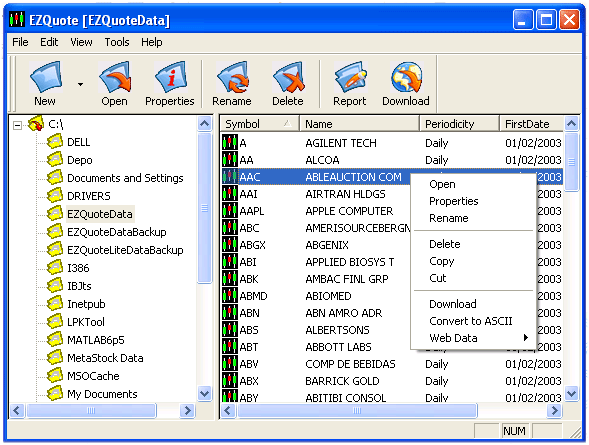Choose Properties in the context menu

pos(473,201)
